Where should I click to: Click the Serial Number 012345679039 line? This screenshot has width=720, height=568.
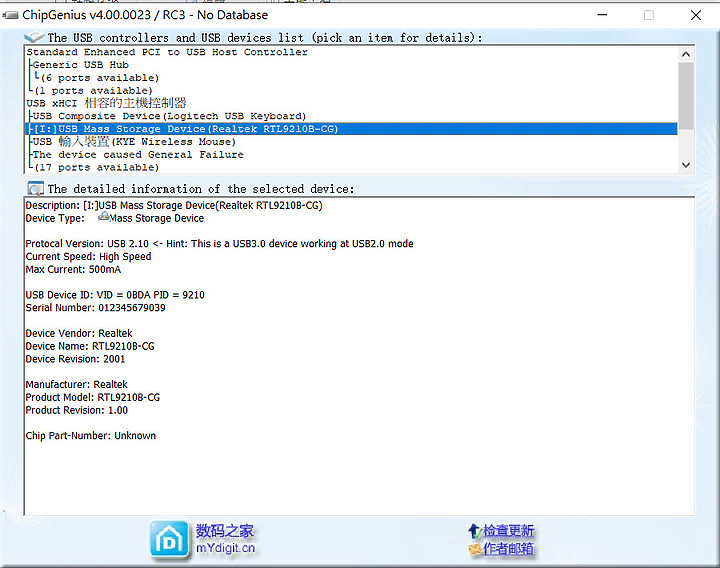click(x=96, y=308)
